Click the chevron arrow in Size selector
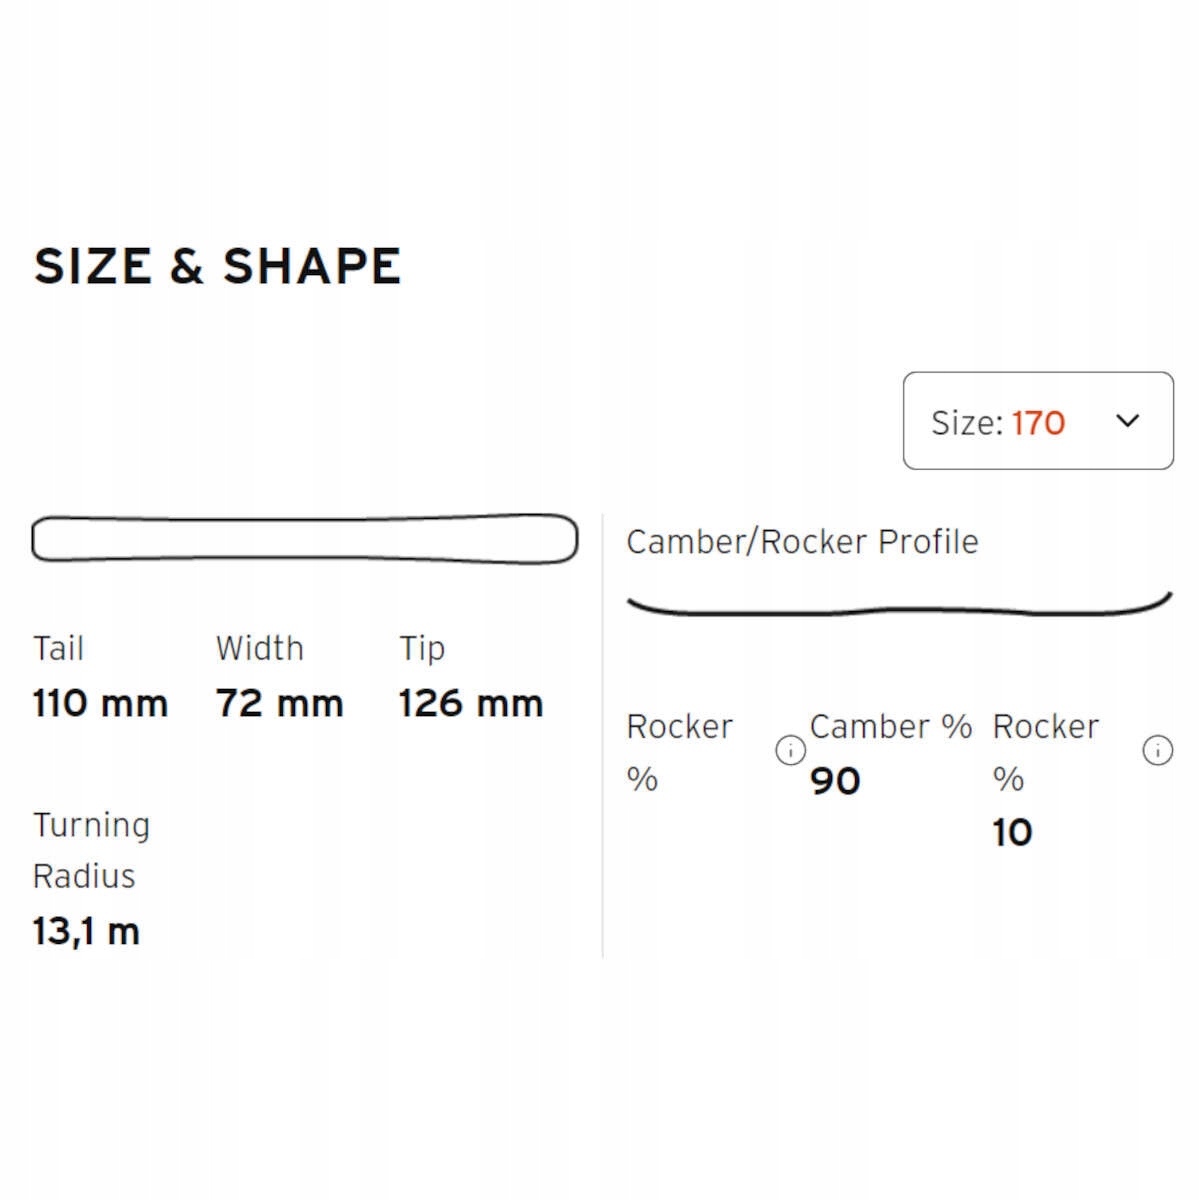The image size is (1200, 1200). [1127, 421]
